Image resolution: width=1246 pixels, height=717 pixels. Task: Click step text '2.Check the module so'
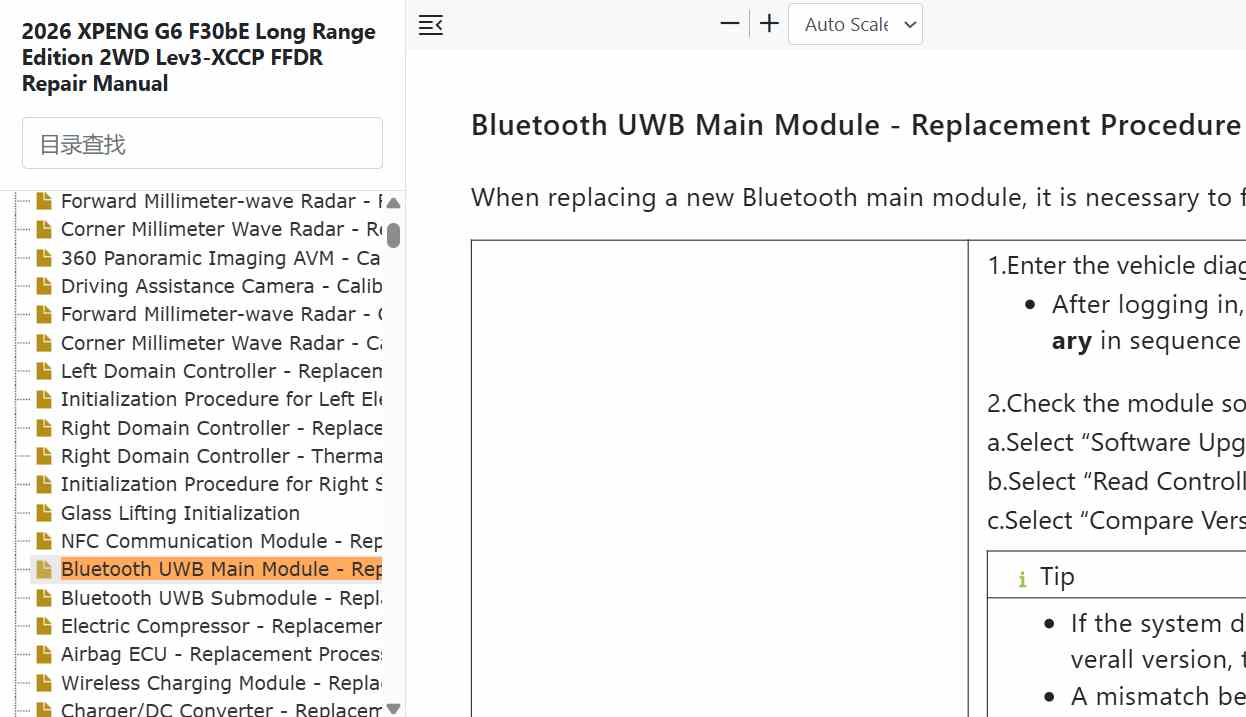point(1116,403)
